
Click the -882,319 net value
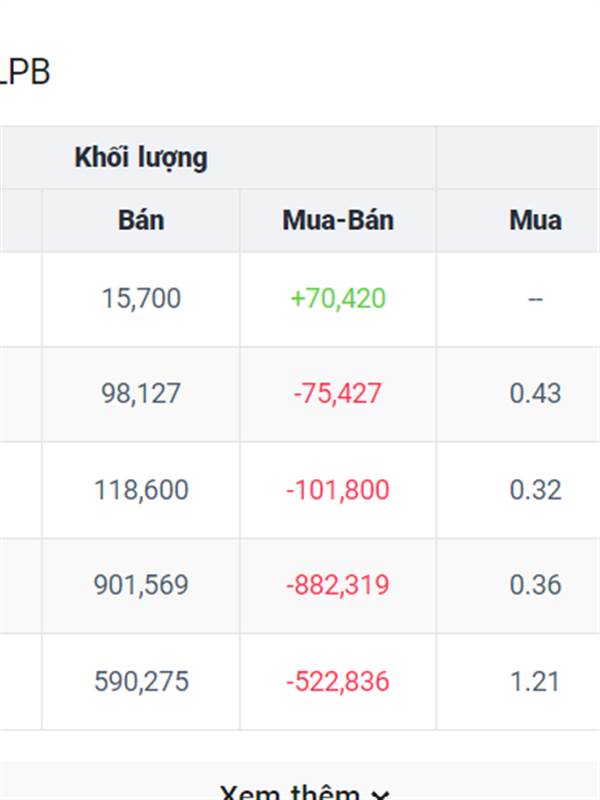click(338, 585)
